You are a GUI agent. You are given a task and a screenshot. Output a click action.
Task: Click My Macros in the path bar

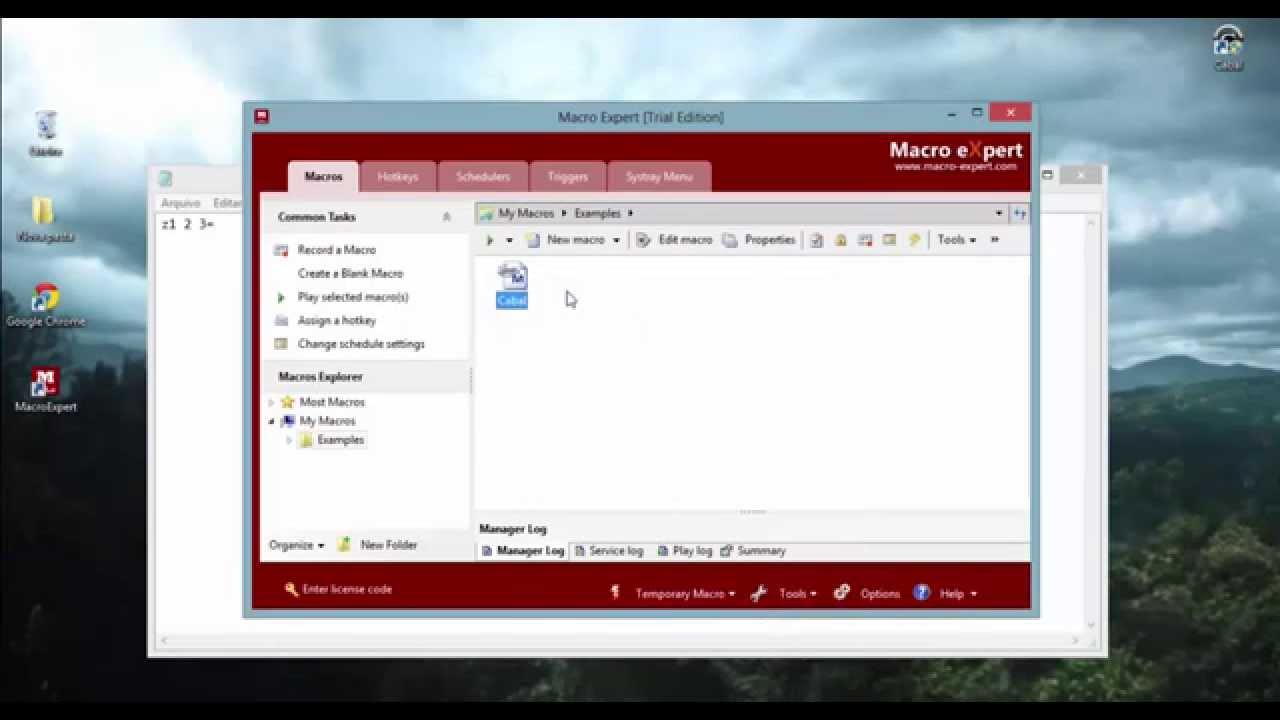tap(526, 213)
